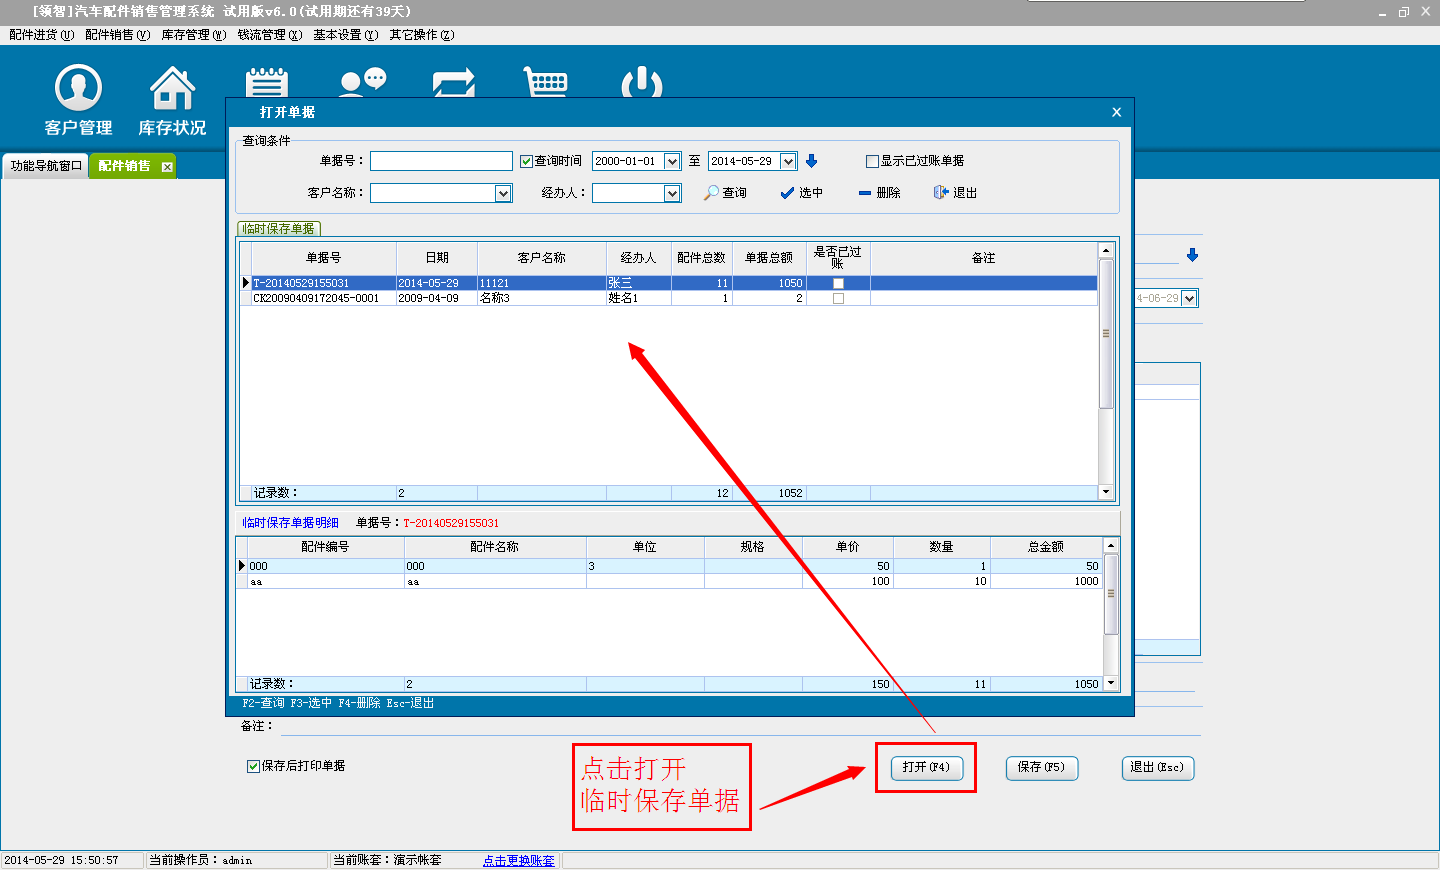Click the 选中 checkmark select icon

point(787,193)
